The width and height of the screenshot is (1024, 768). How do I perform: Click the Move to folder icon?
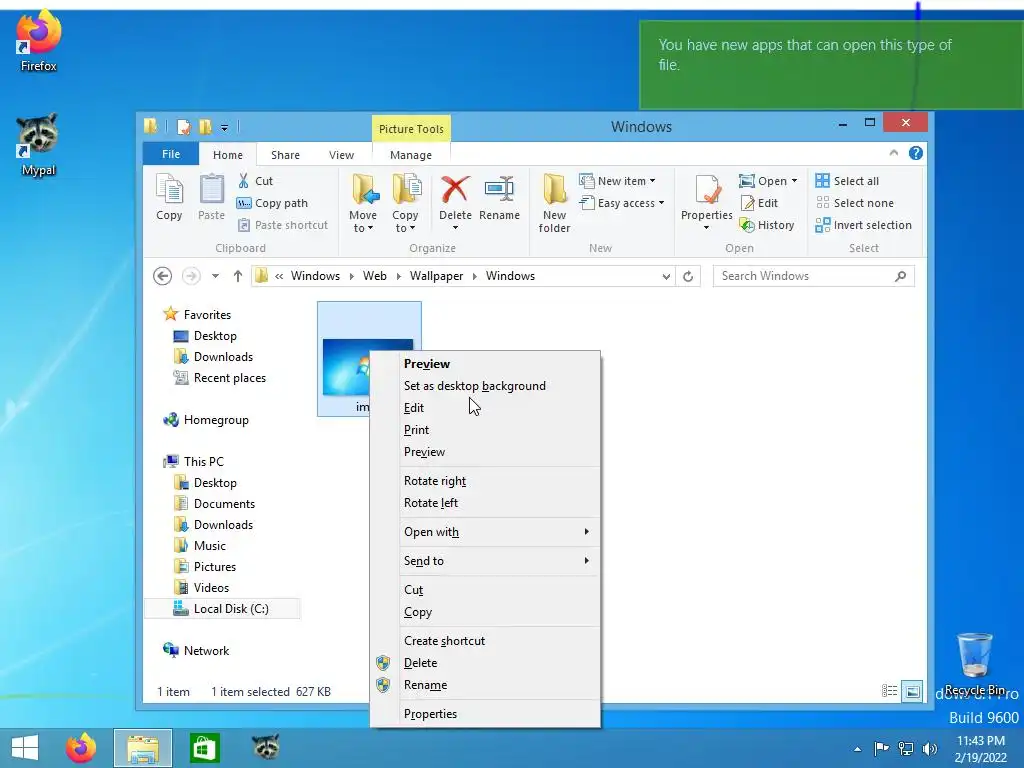(364, 190)
